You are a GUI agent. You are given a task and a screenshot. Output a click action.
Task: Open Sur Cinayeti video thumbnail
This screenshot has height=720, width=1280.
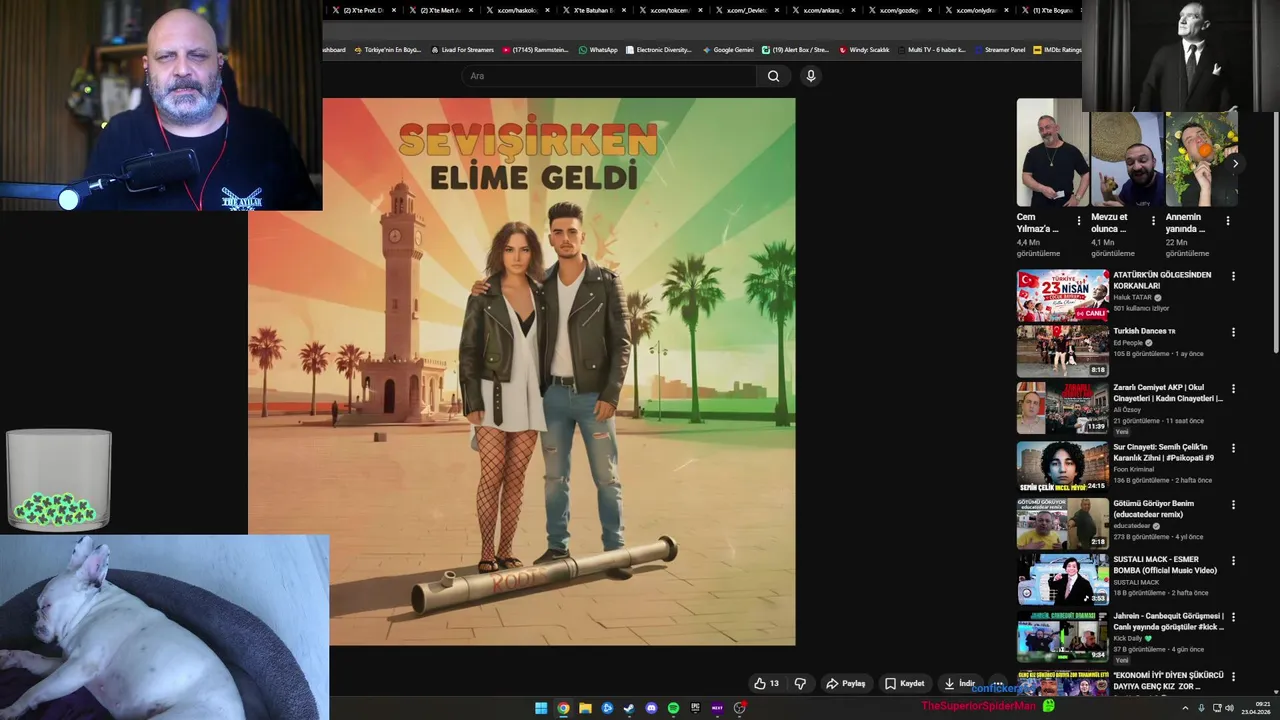(1063, 467)
